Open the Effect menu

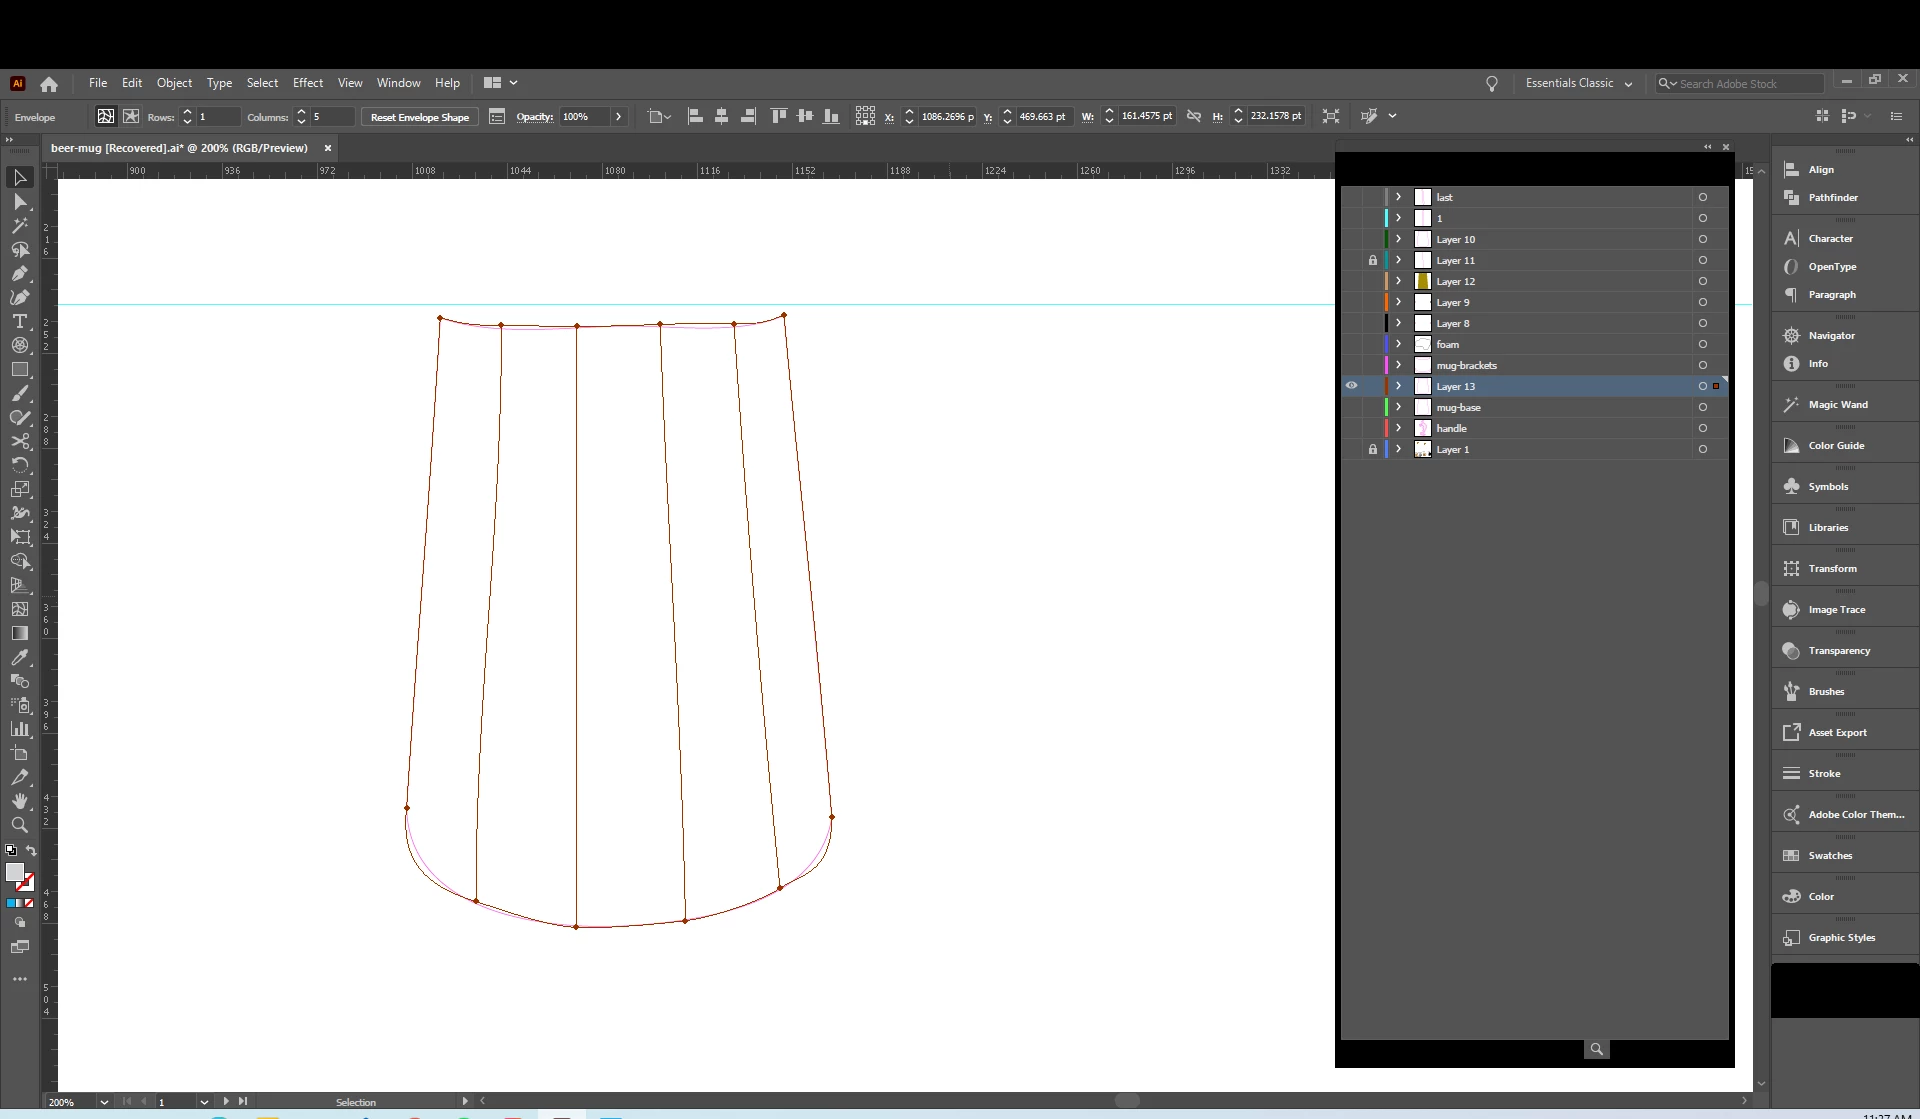pyautogui.click(x=307, y=83)
